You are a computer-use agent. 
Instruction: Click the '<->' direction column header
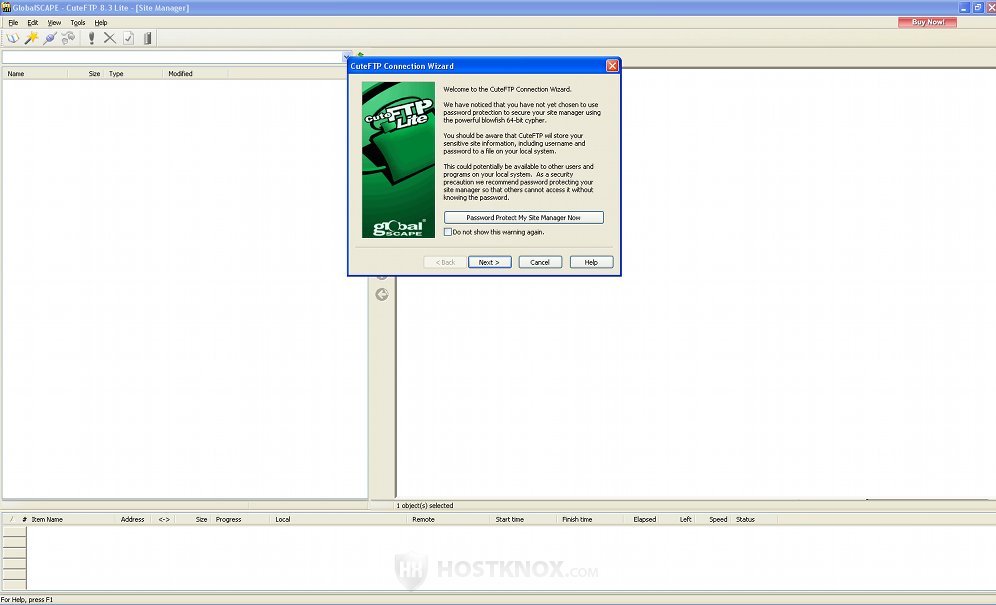(x=164, y=519)
